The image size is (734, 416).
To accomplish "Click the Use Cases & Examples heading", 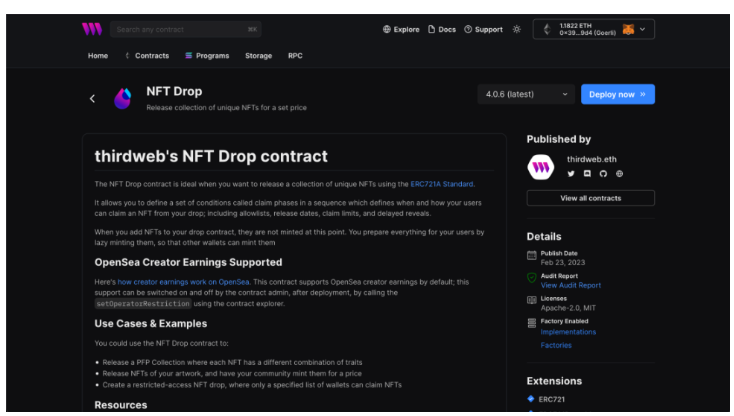I will point(151,324).
